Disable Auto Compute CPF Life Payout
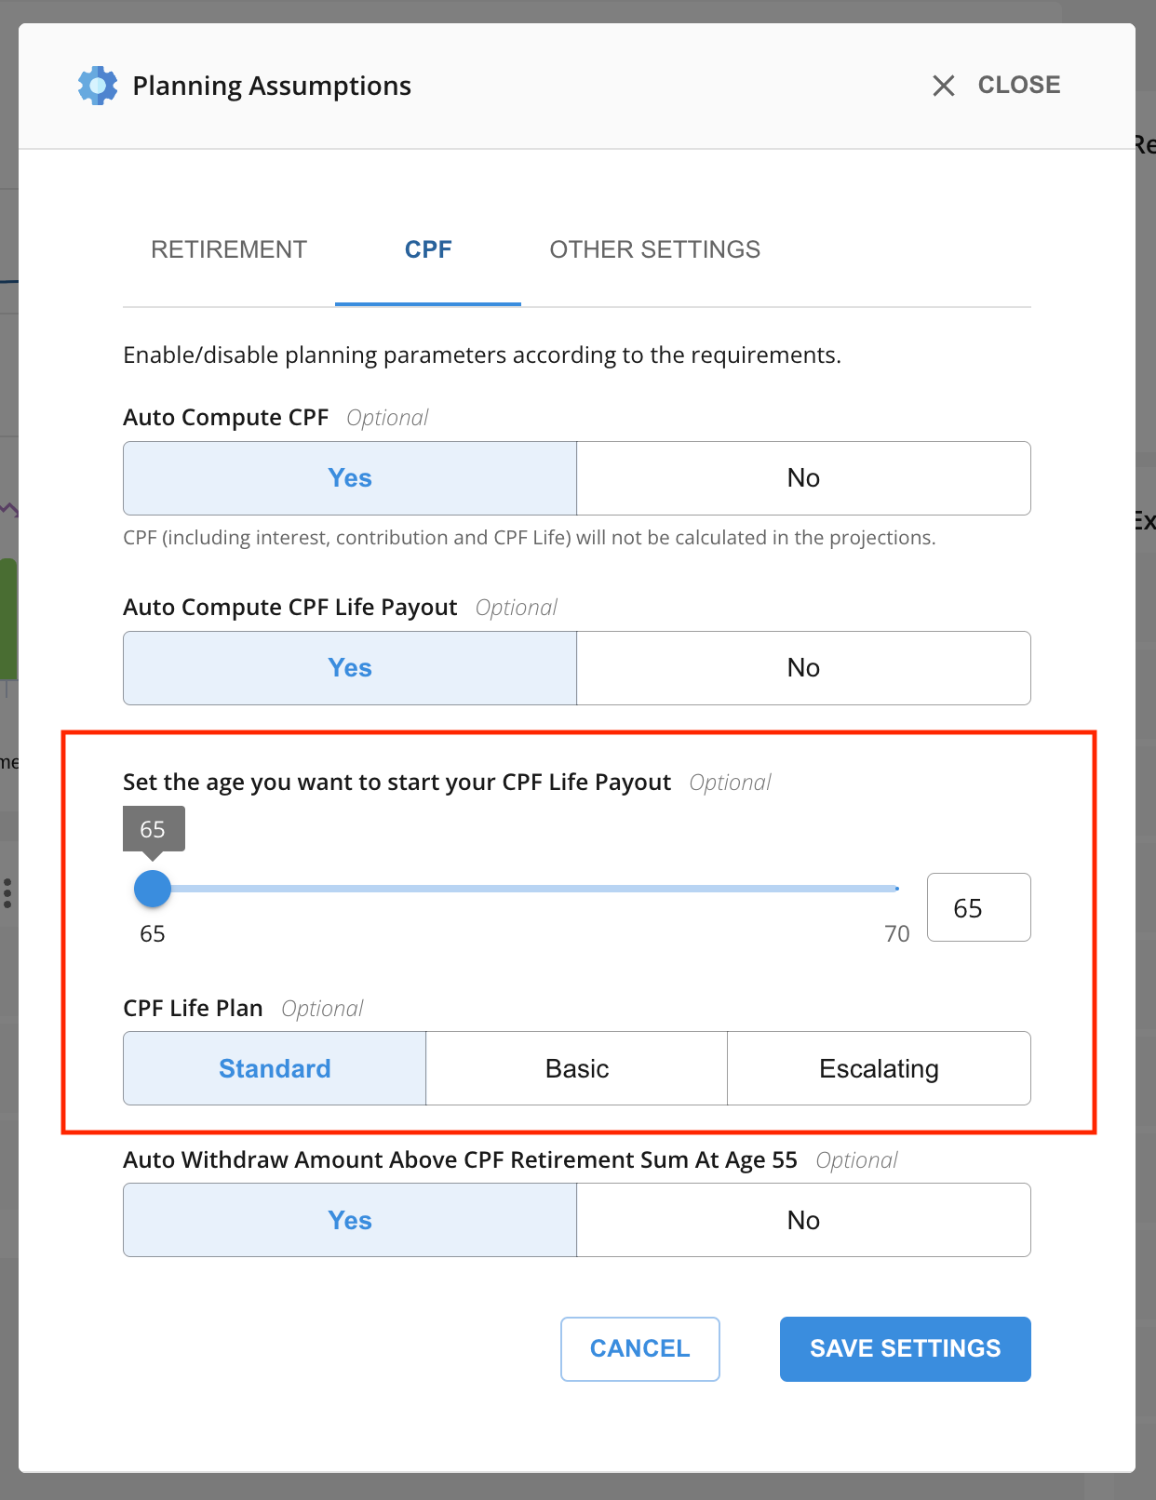Screen dimensions: 1156x1500 803,668
